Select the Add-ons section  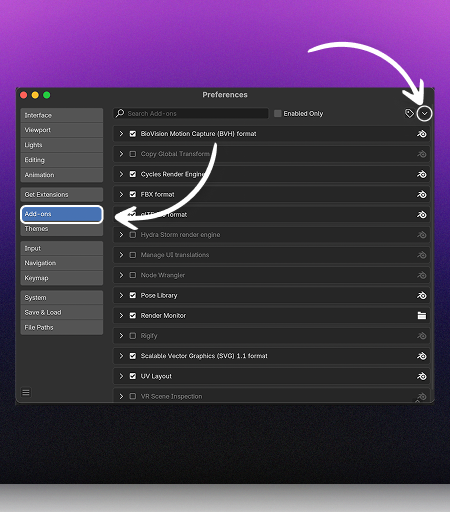point(62,214)
